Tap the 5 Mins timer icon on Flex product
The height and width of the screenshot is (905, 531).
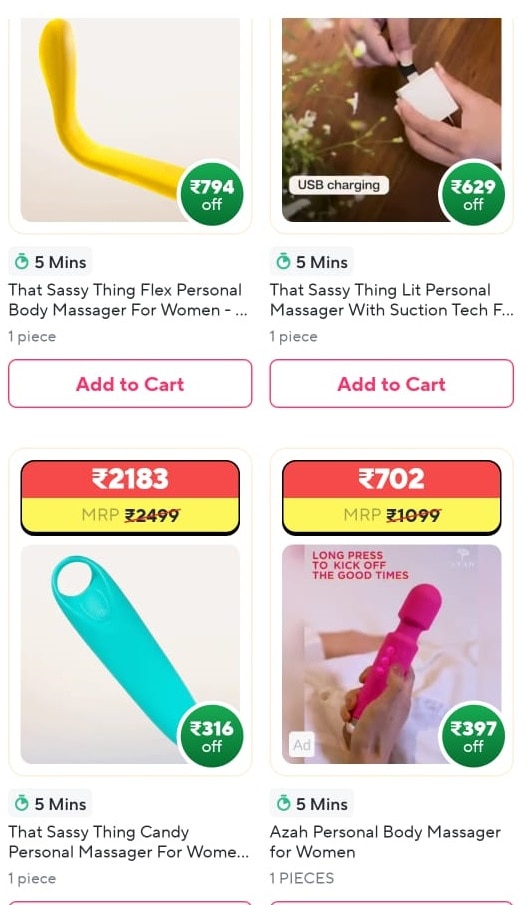coord(21,262)
